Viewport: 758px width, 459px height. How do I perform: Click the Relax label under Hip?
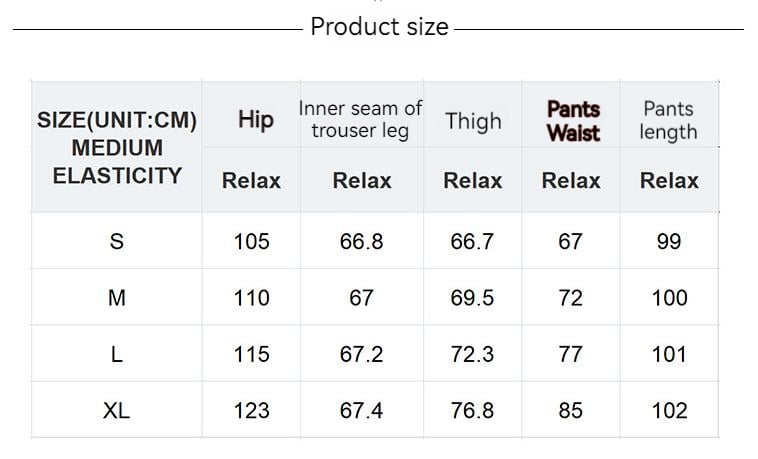251,181
